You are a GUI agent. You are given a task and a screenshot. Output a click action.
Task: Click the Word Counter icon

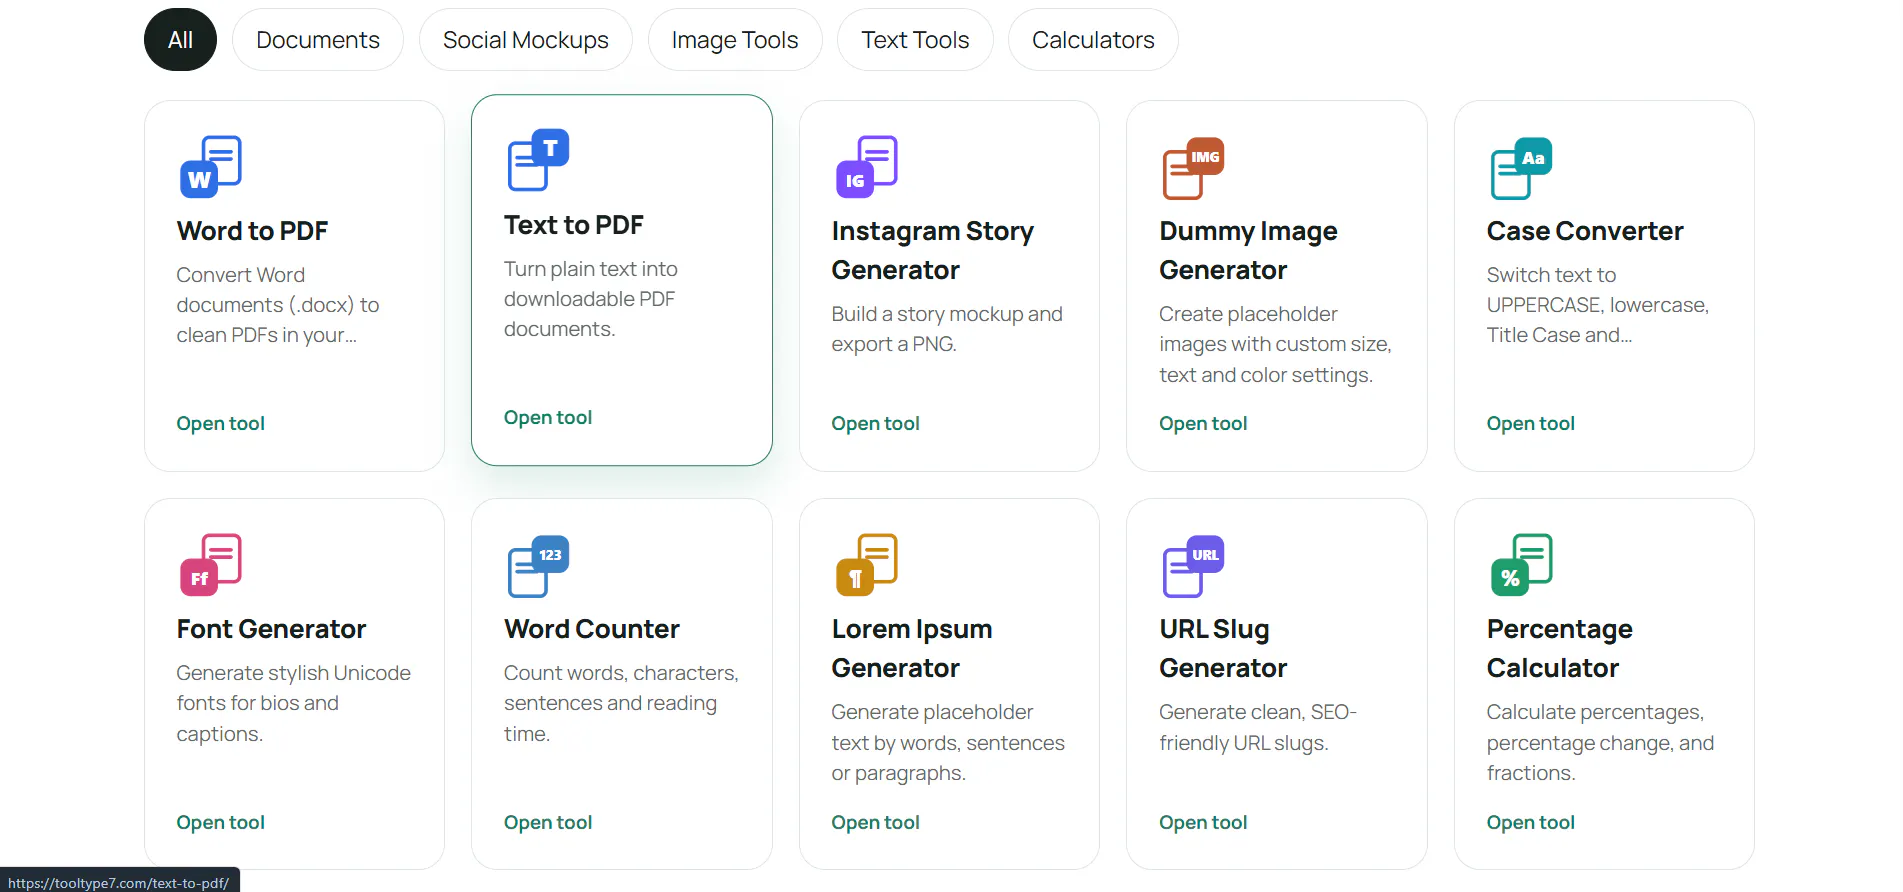(538, 566)
